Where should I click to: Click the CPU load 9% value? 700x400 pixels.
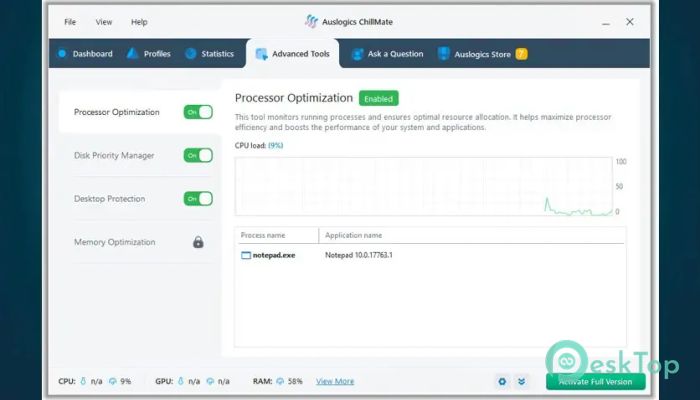(x=275, y=146)
